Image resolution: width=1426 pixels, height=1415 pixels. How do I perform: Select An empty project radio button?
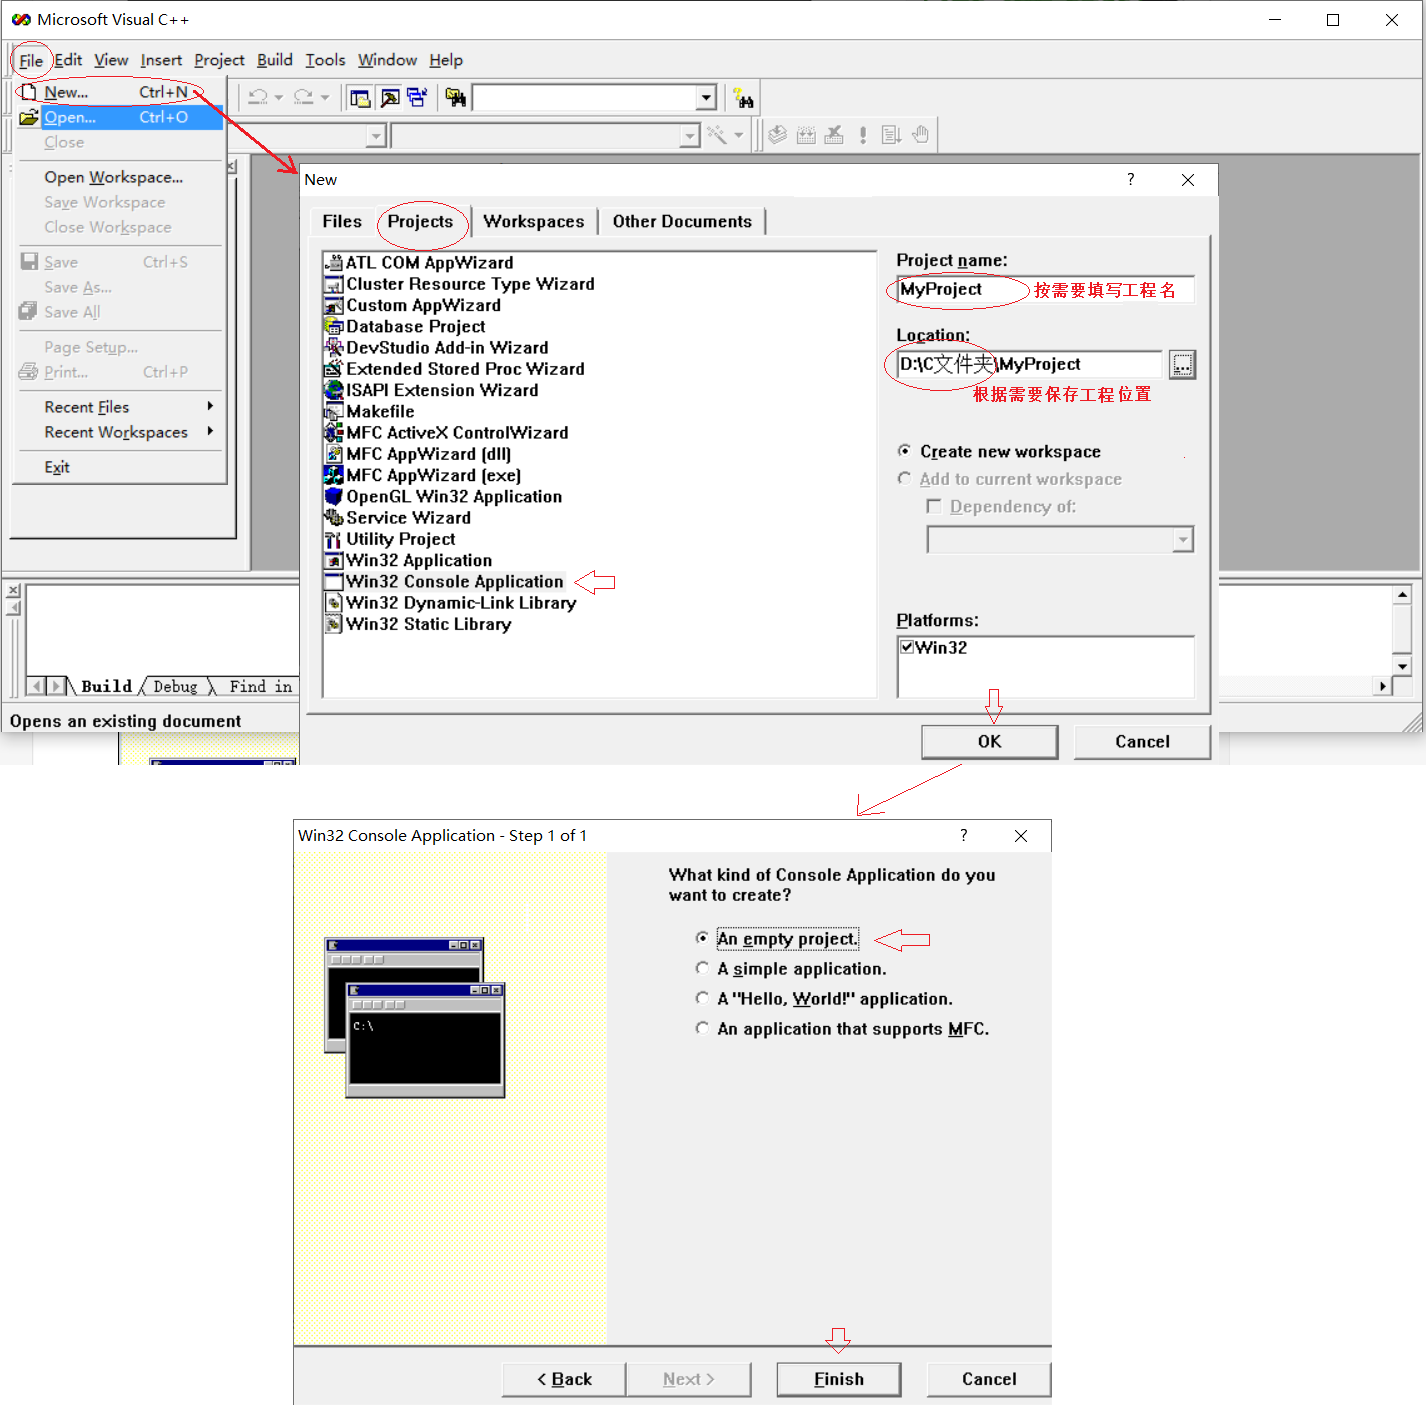click(x=702, y=938)
